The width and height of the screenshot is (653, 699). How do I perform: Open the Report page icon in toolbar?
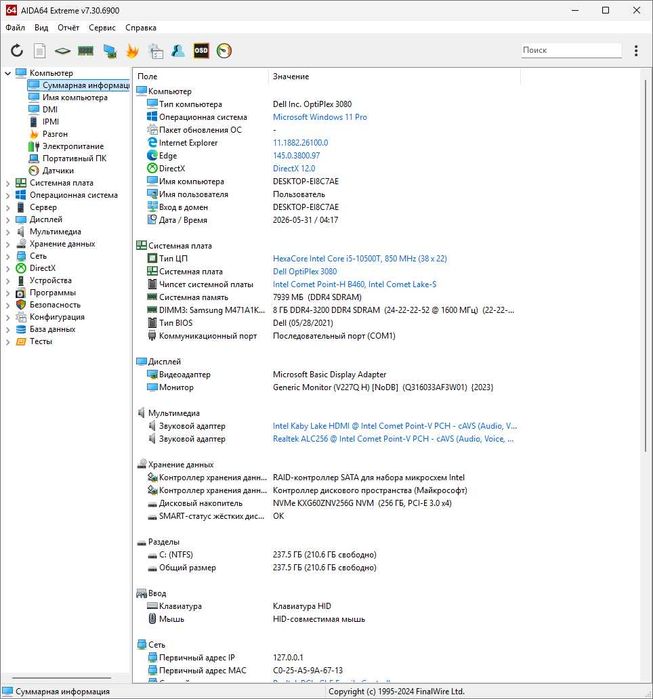pyautogui.click(x=40, y=51)
